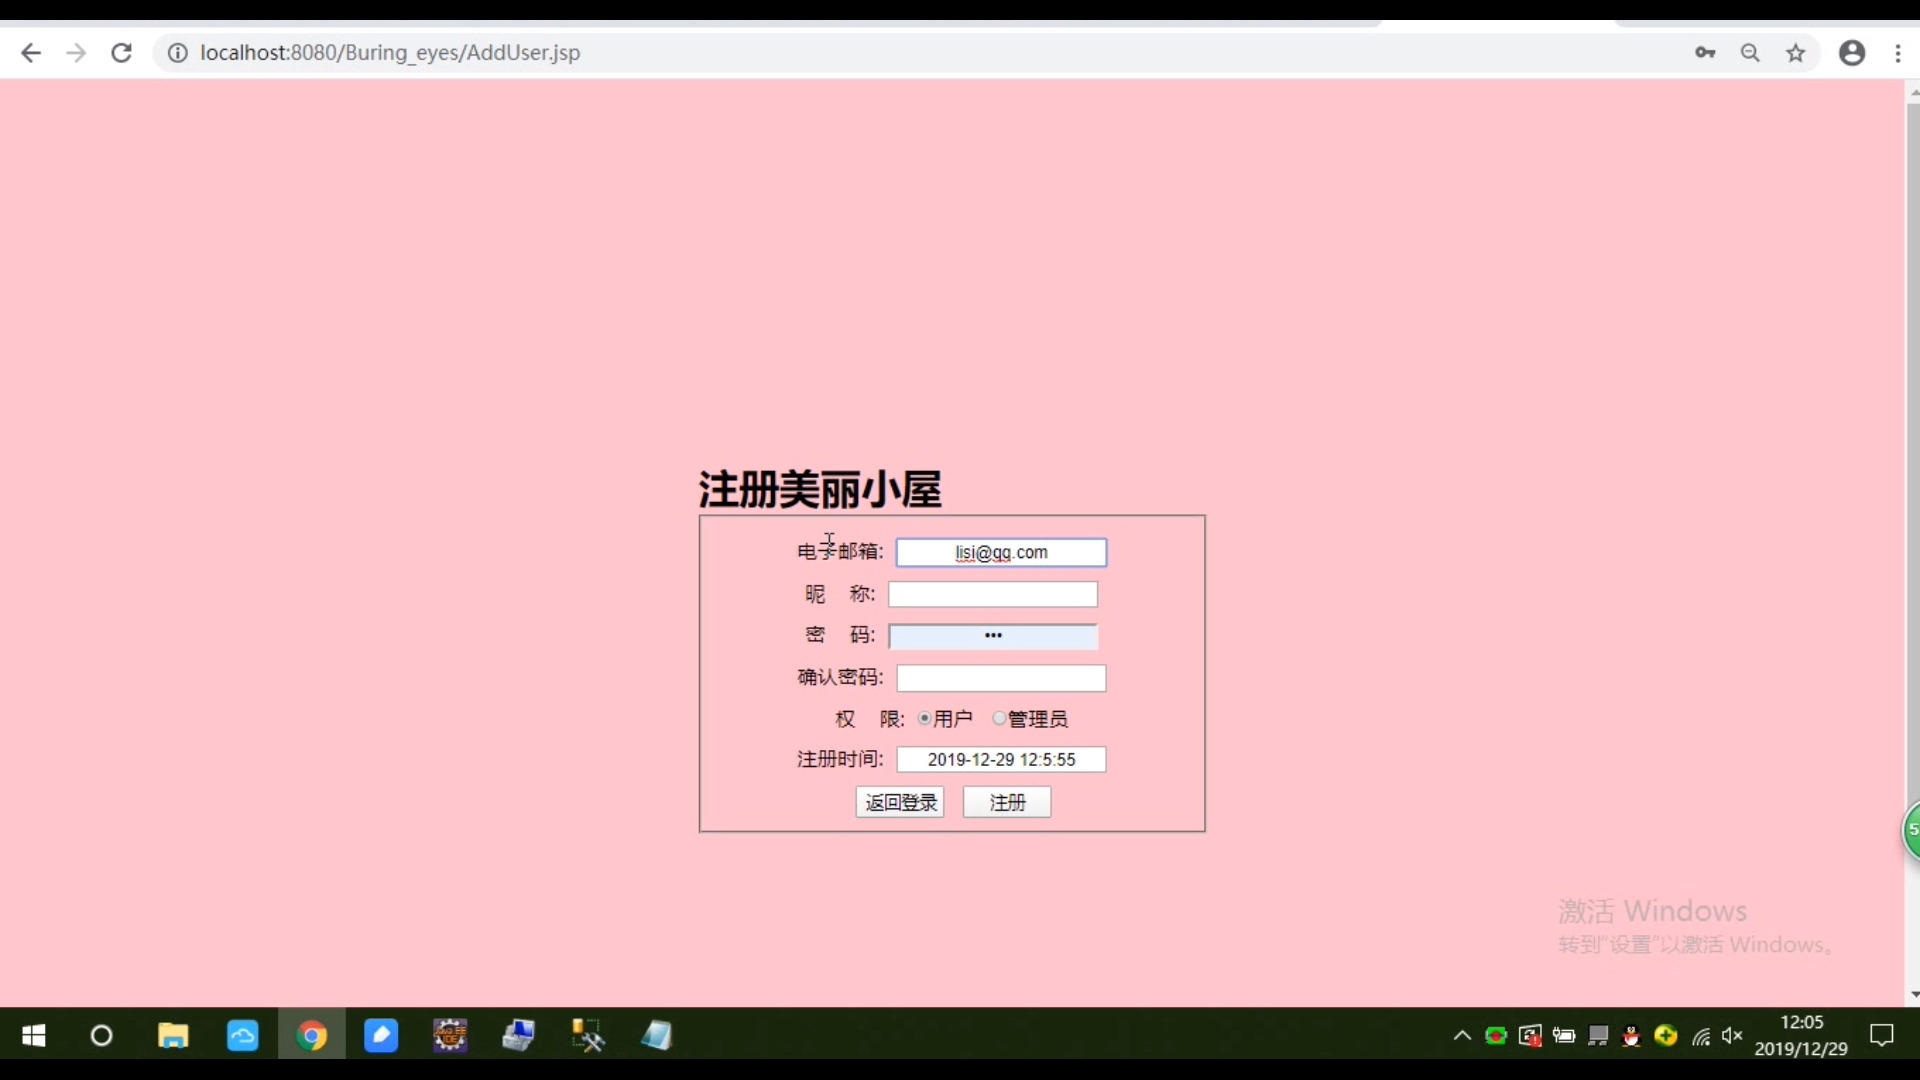Focus the email field containing lisi@qq.com

point(1001,552)
